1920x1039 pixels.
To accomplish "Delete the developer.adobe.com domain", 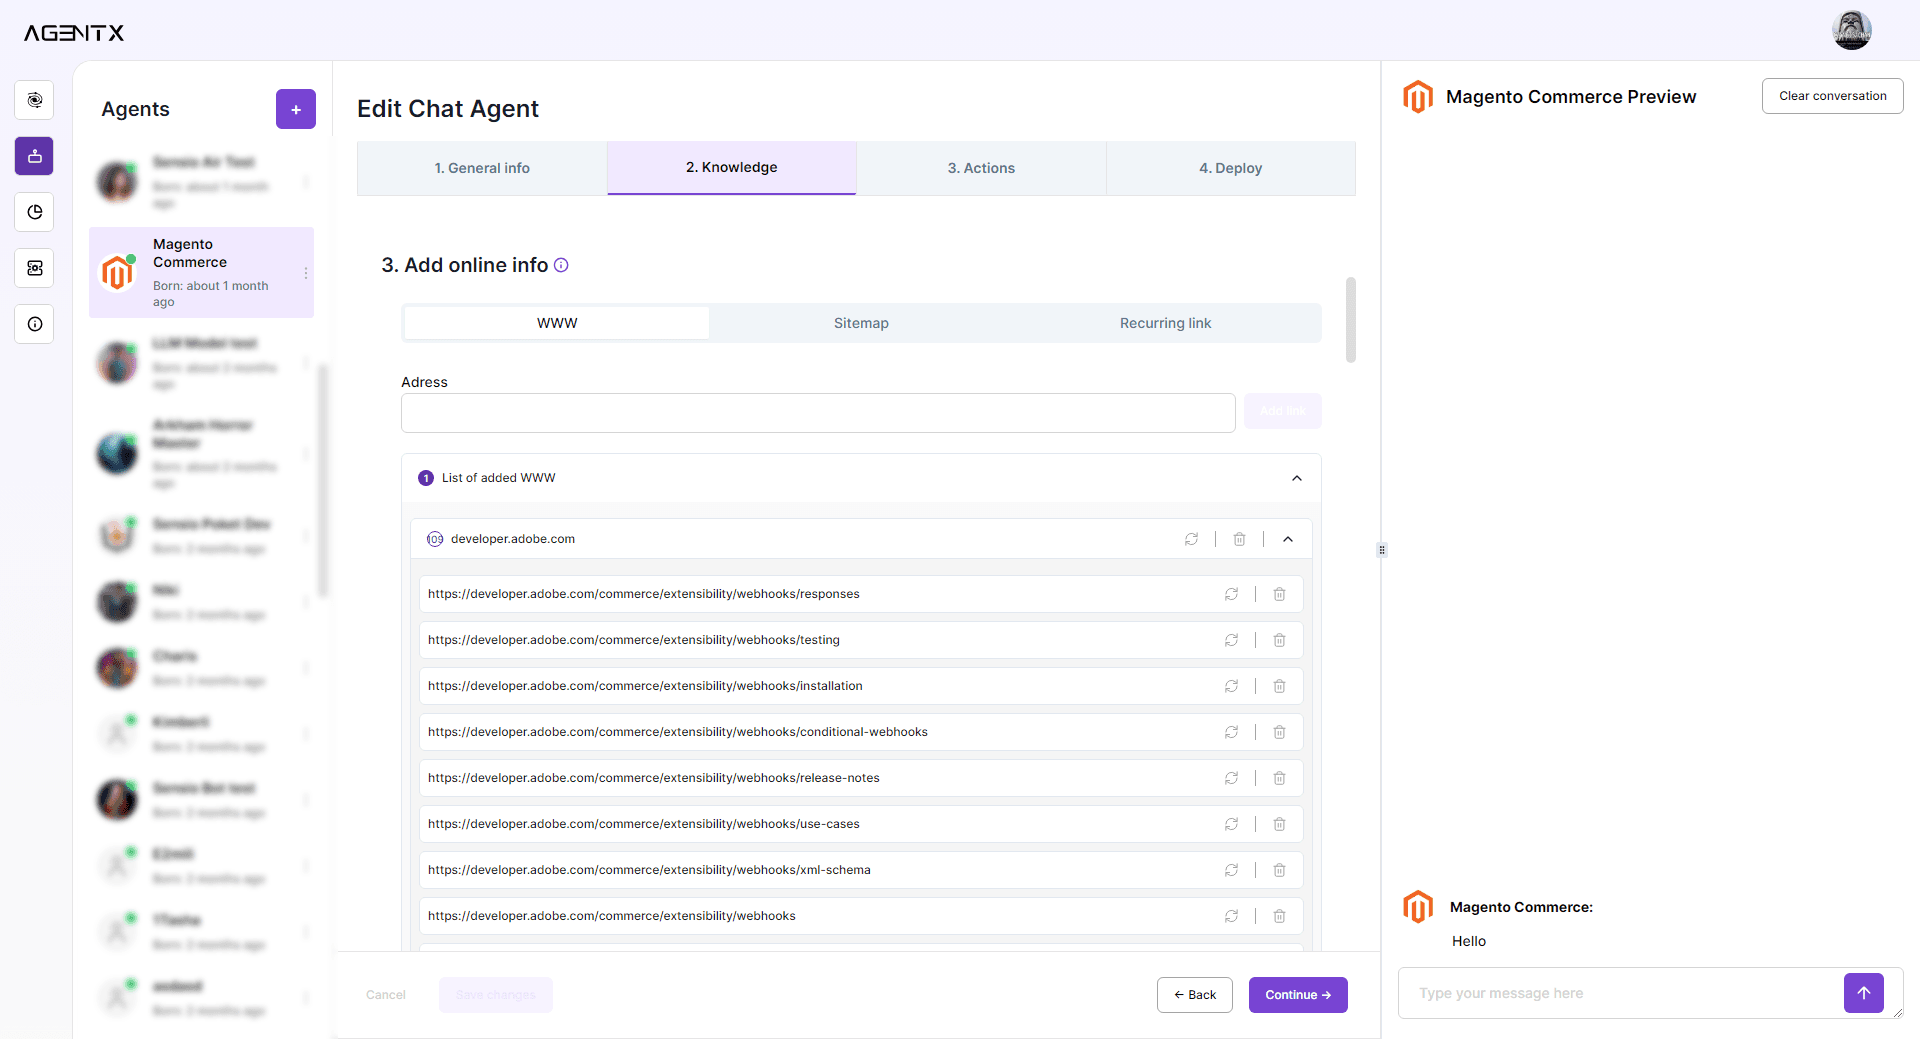I will (x=1239, y=539).
